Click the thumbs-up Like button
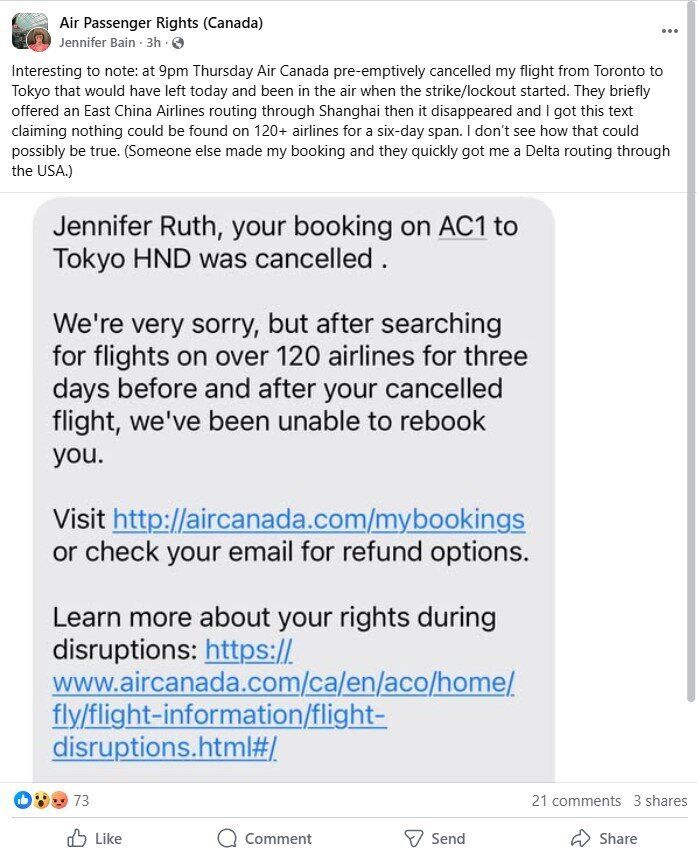The width and height of the screenshot is (697, 858). (94, 838)
